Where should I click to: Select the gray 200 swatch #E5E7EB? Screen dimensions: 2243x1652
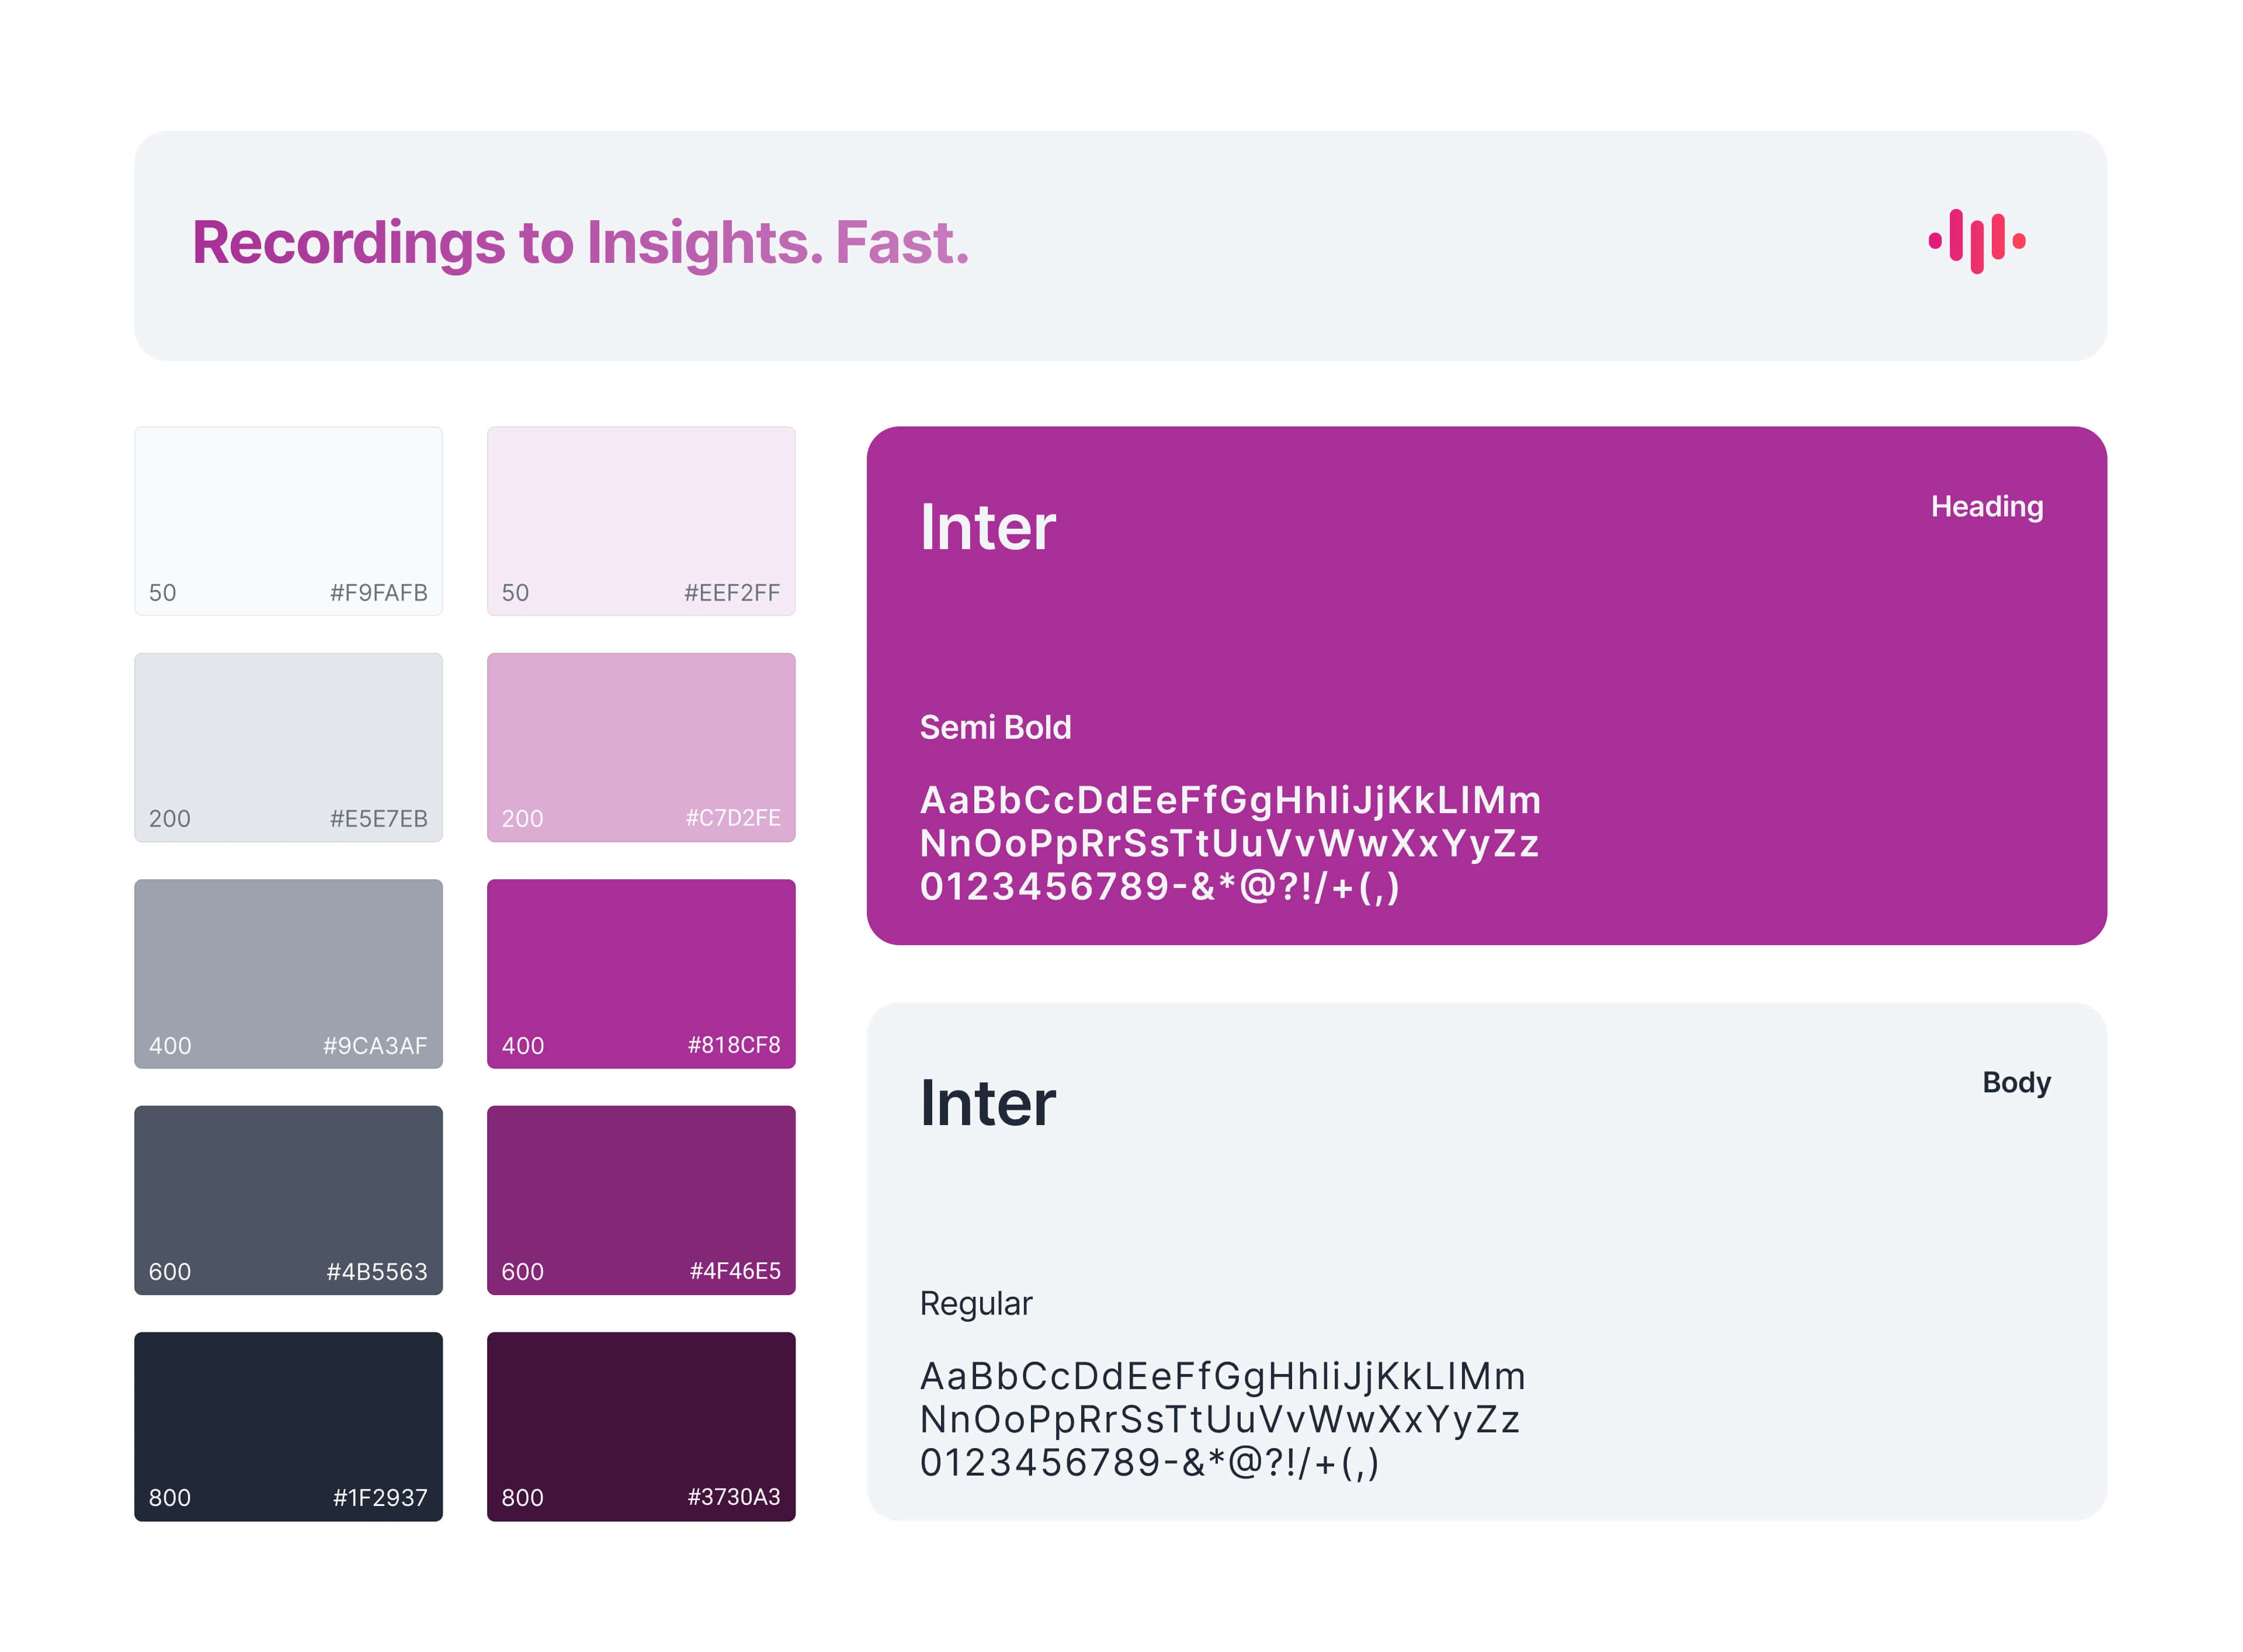click(288, 747)
